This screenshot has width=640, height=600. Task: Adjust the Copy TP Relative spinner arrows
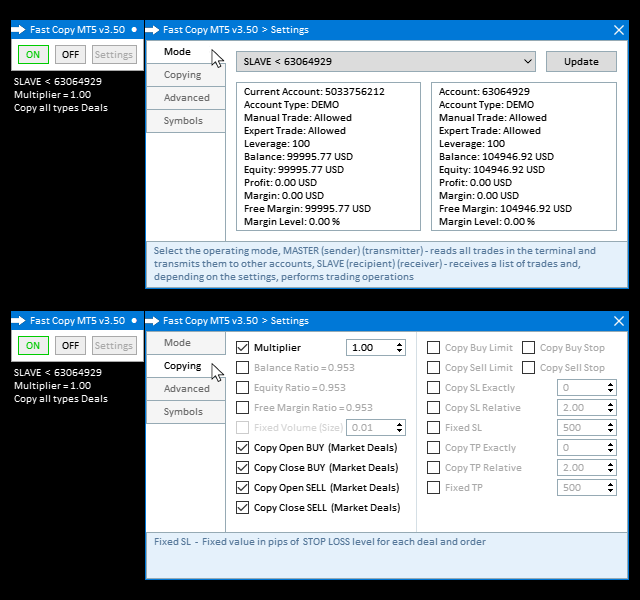coord(610,468)
